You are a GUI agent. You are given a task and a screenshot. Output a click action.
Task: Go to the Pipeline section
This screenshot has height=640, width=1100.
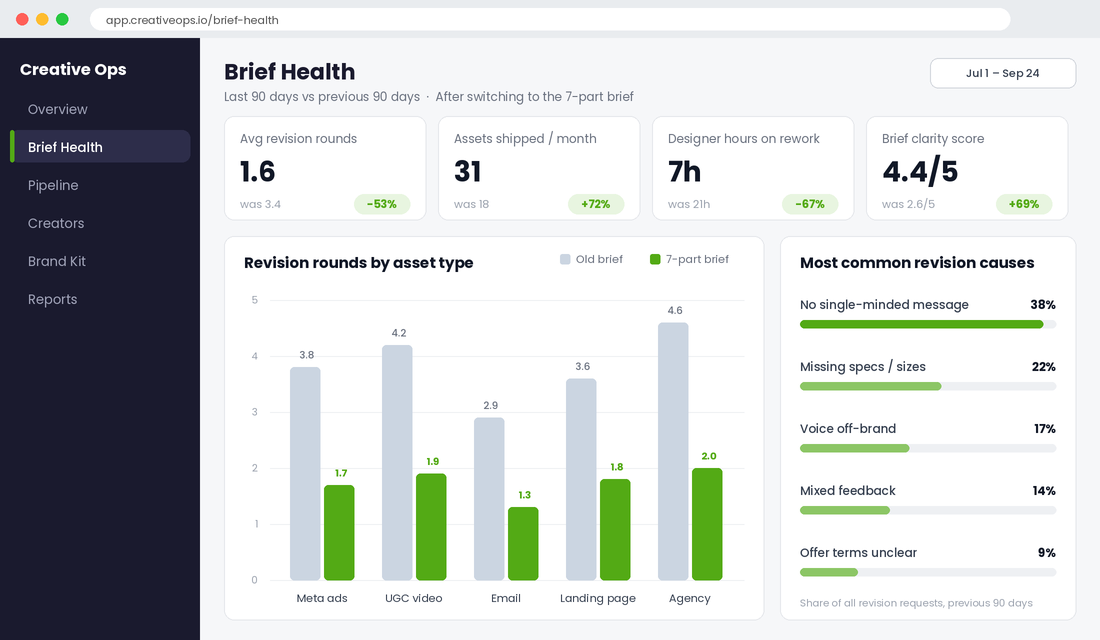(x=53, y=185)
